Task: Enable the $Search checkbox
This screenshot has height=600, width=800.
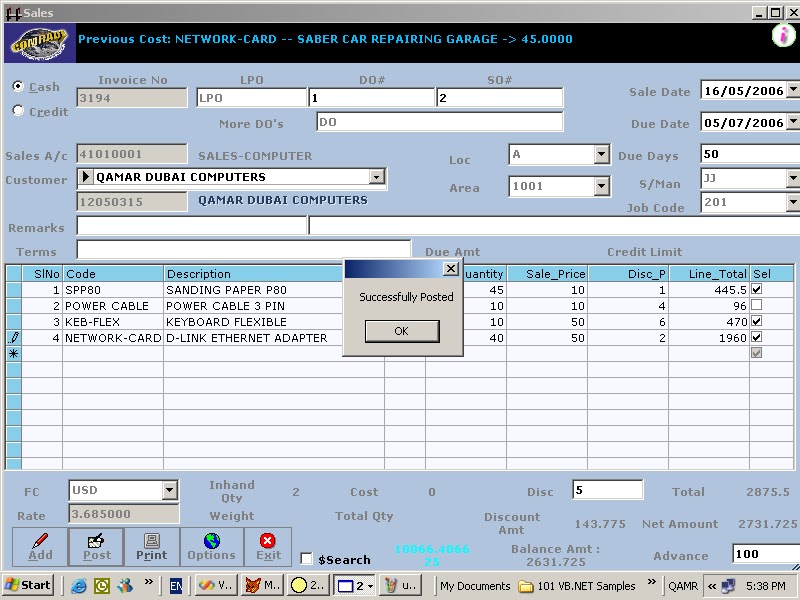Action: [x=307, y=558]
